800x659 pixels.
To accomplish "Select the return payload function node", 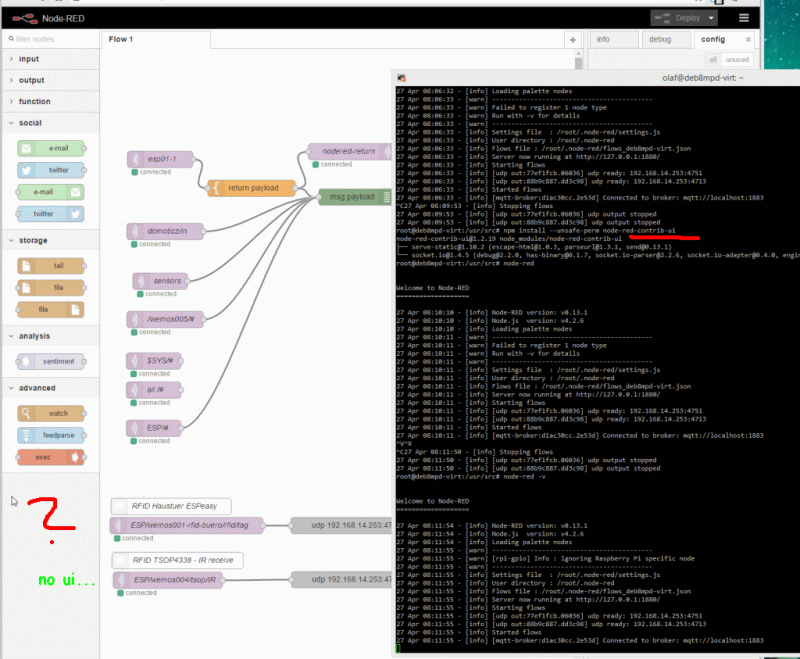I will coord(252,188).
